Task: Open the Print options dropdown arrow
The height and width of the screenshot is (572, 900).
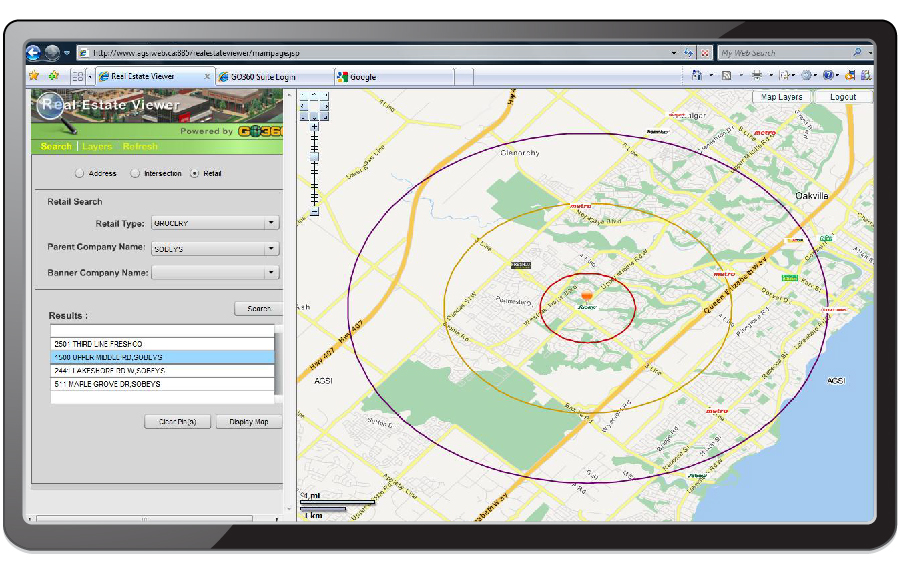Action: pyautogui.click(x=771, y=75)
